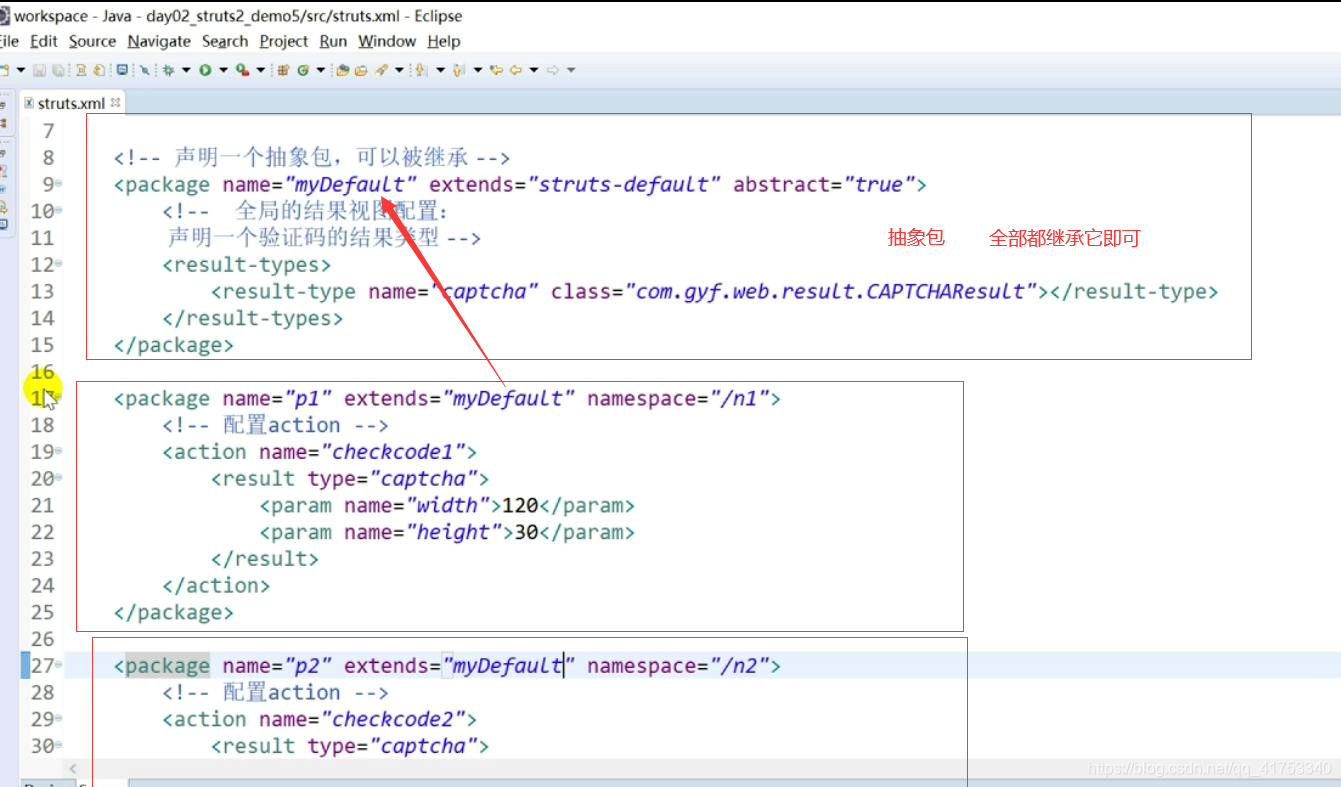Open the Debug configurations dropdown arrow
1341x787 pixels.
[x=186, y=70]
